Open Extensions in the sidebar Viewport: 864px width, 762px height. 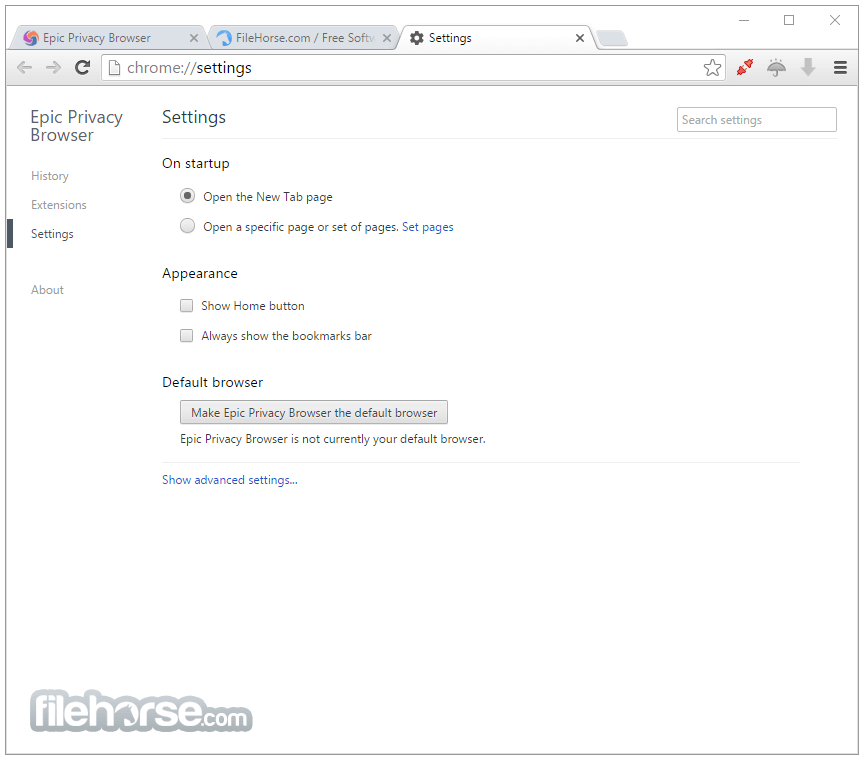pos(58,205)
